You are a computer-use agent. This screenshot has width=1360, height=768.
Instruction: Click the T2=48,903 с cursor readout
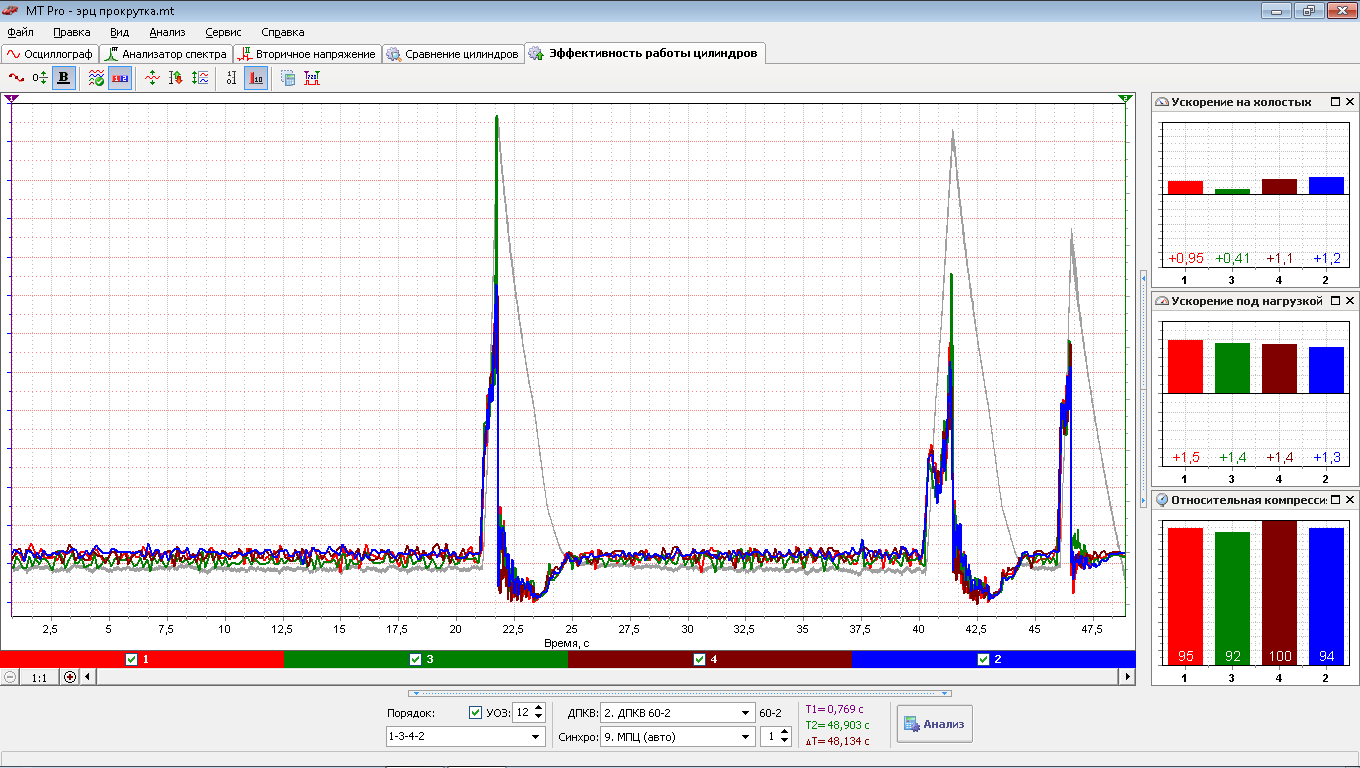tap(837, 725)
